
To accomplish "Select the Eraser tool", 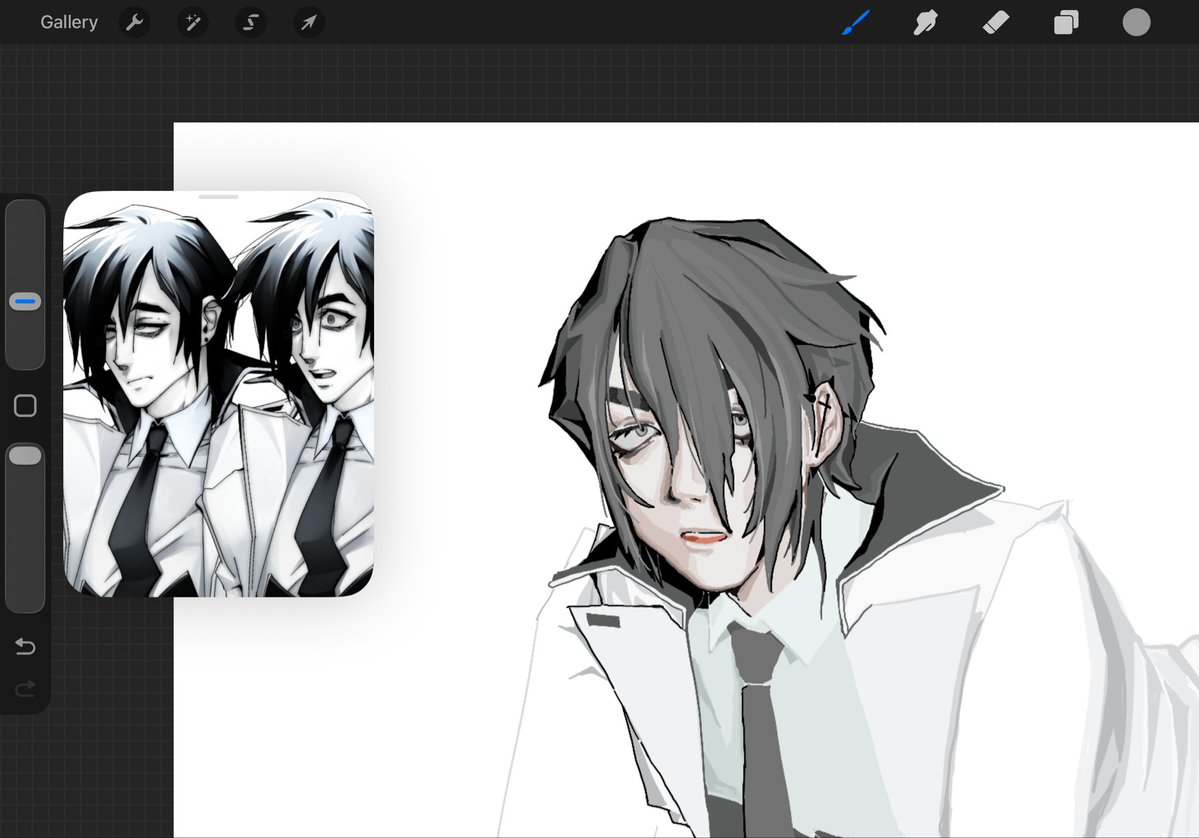I will (x=996, y=22).
